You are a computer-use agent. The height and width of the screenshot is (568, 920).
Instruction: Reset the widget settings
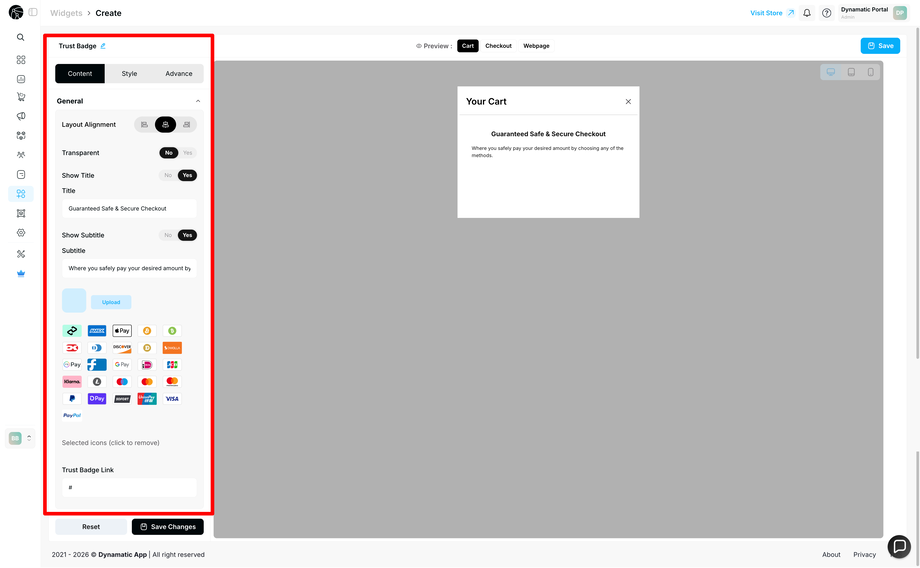[91, 527]
